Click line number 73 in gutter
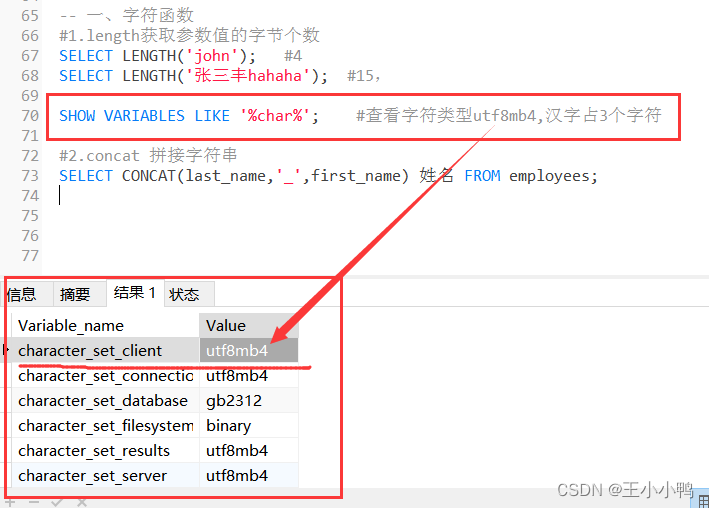This screenshot has width=709, height=508. click(x=30, y=176)
